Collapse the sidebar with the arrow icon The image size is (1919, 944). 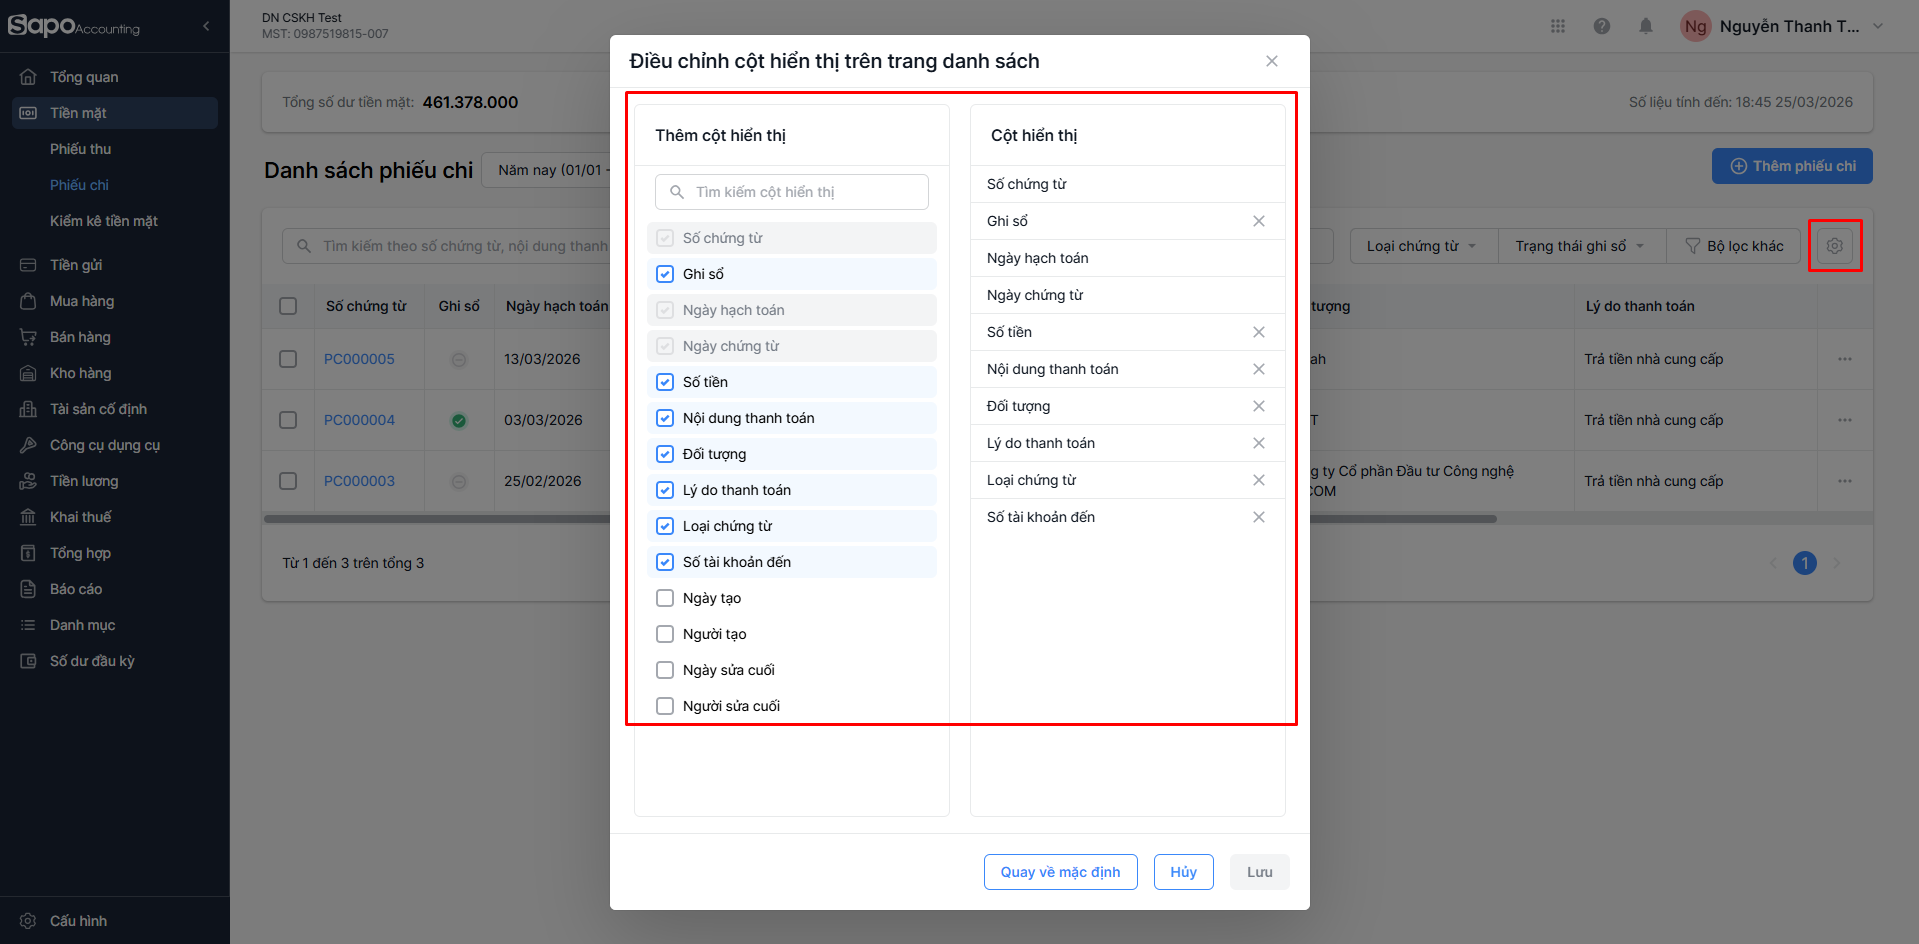click(x=206, y=26)
